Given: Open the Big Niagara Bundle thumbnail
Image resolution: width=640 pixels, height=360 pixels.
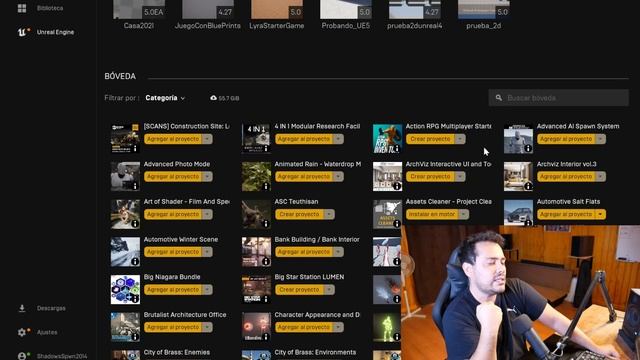Looking at the screenshot, I should [125, 290].
